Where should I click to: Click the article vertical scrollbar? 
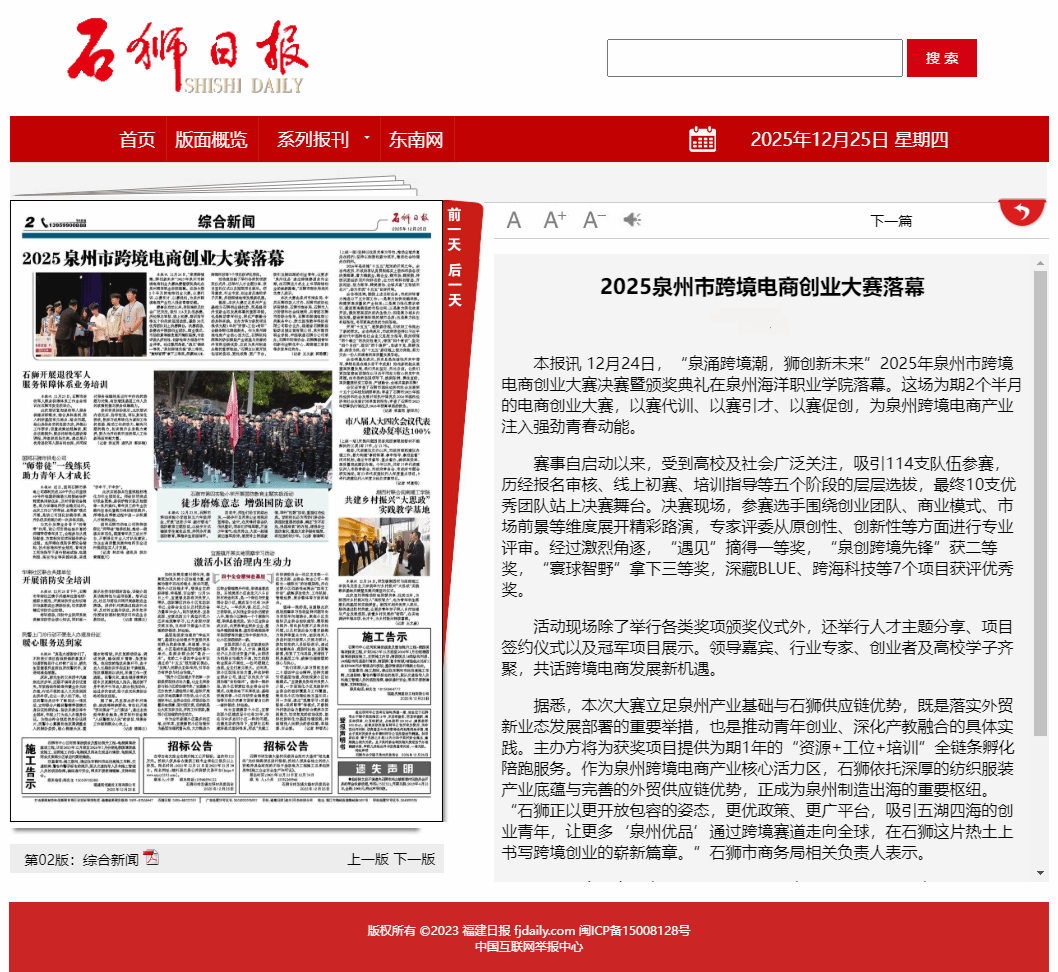(1040, 500)
